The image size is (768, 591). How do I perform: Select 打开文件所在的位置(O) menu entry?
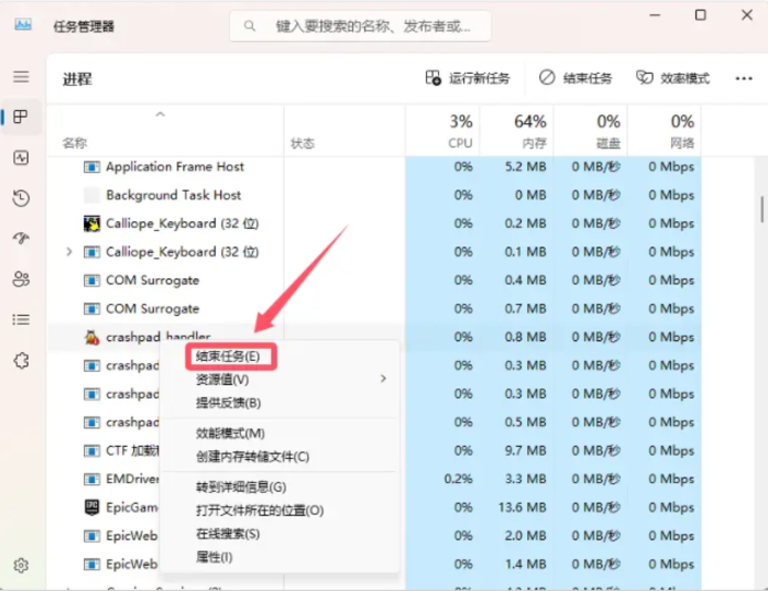pos(260,511)
